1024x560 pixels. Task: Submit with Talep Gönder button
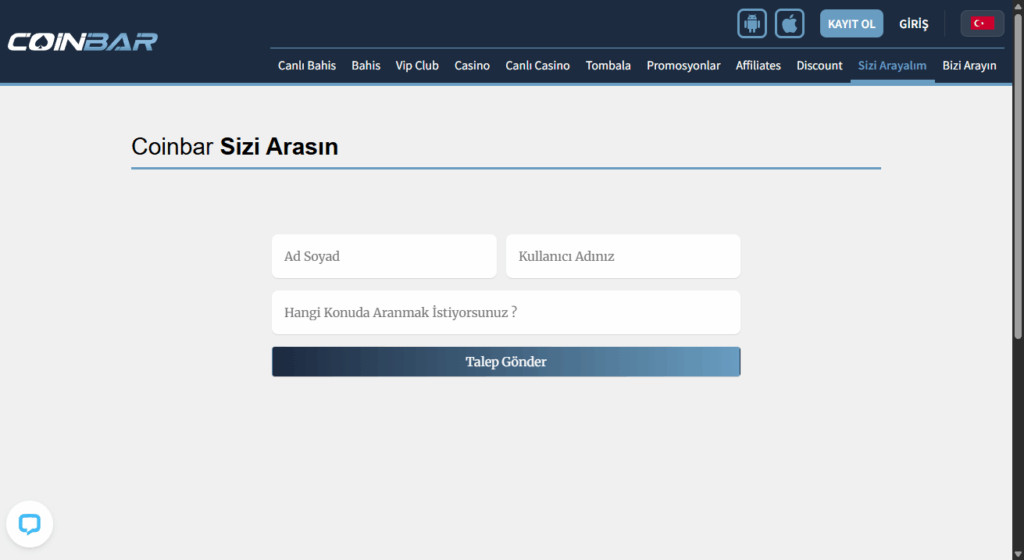click(506, 362)
